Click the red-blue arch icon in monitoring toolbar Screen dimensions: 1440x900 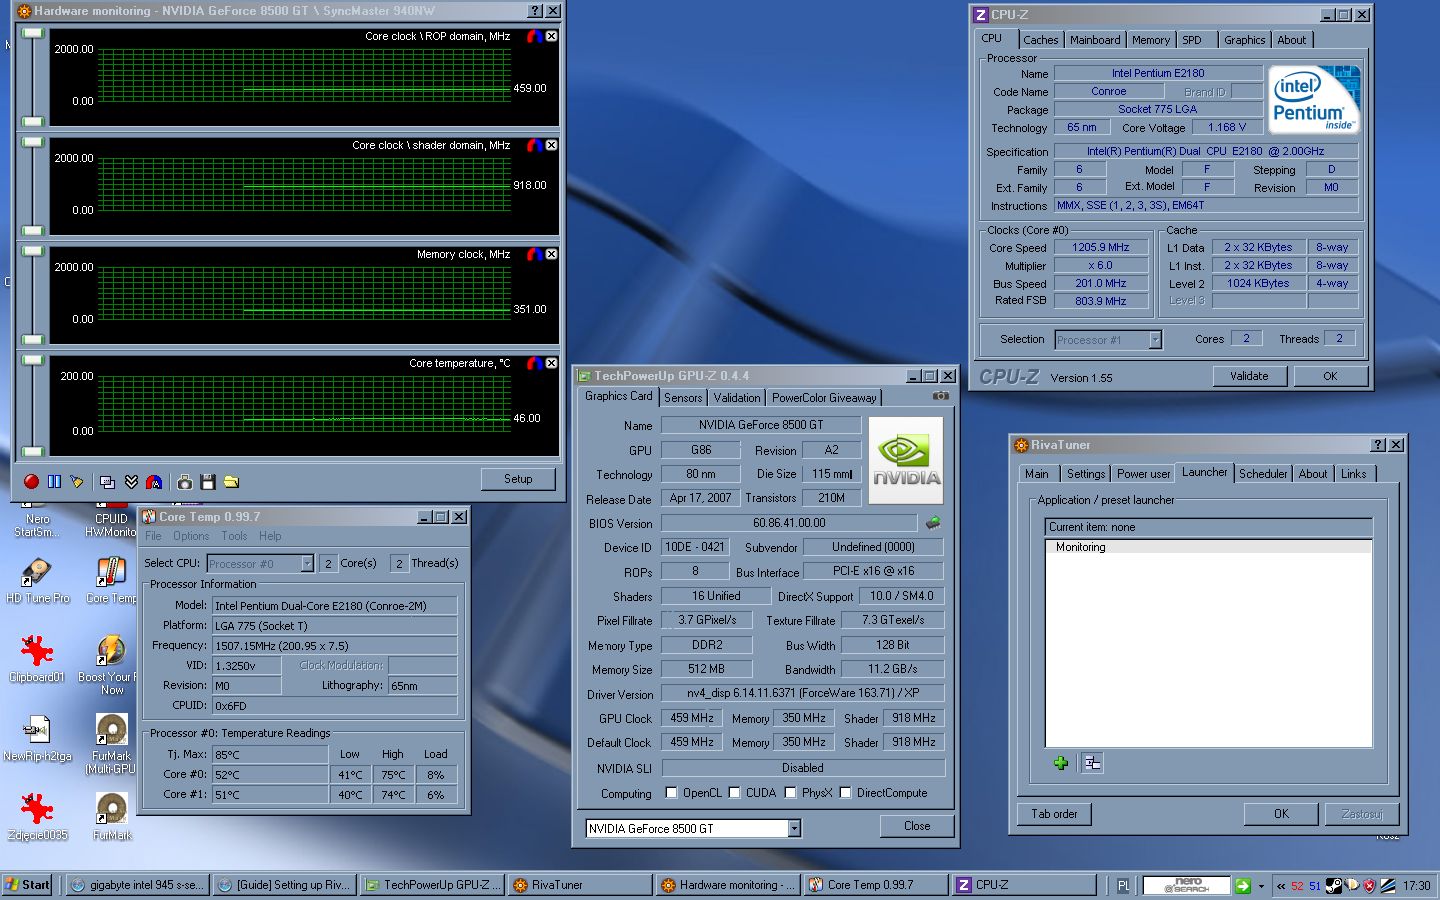coord(154,482)
